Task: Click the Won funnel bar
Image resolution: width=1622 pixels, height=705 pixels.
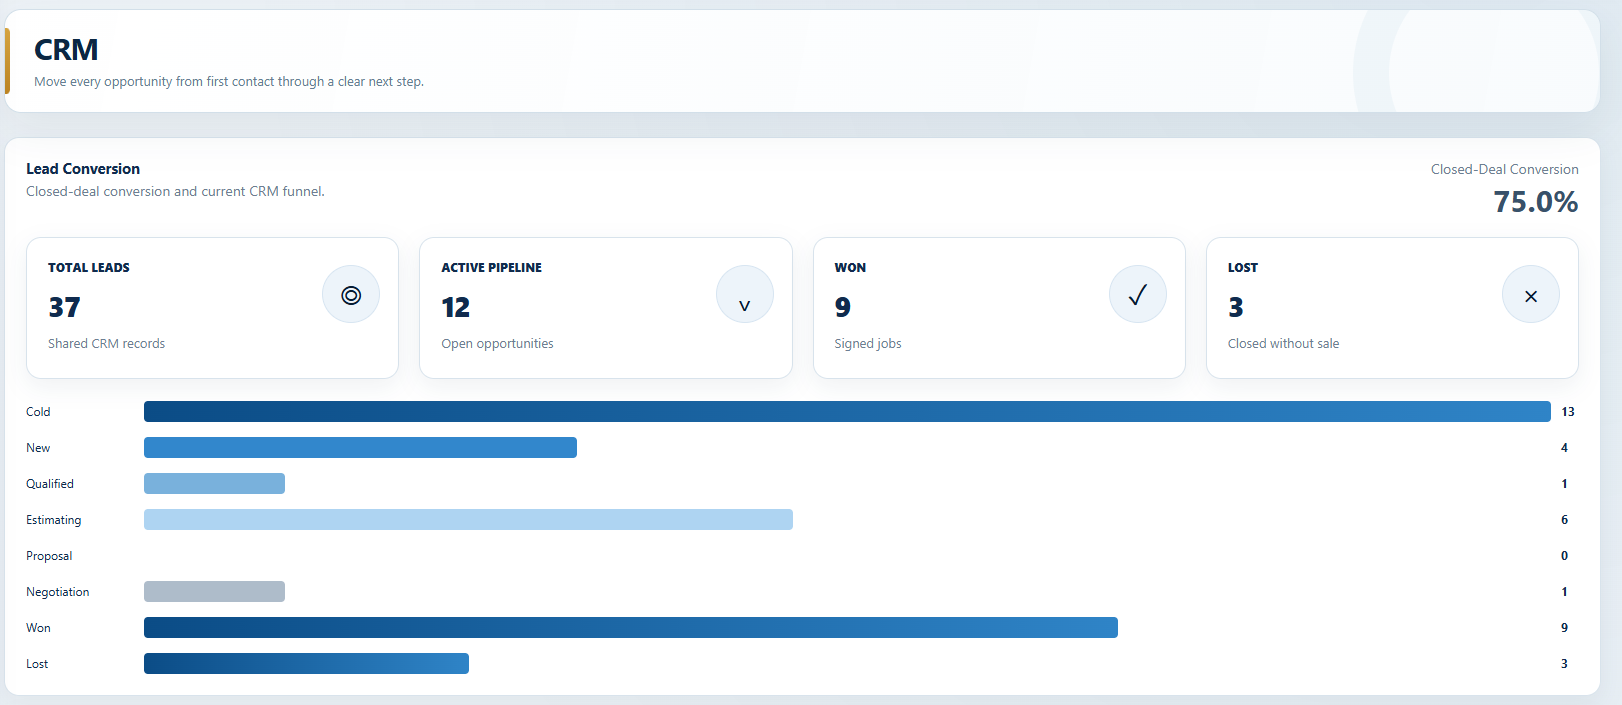Action: pyautogui.click(x=631, y=627)
